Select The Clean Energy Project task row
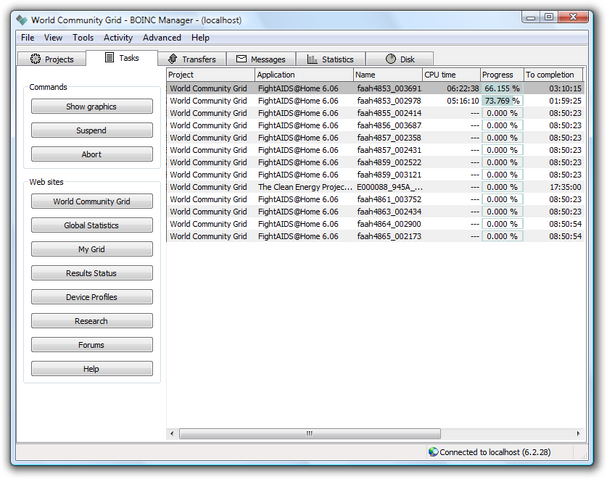 coord(375,187)
